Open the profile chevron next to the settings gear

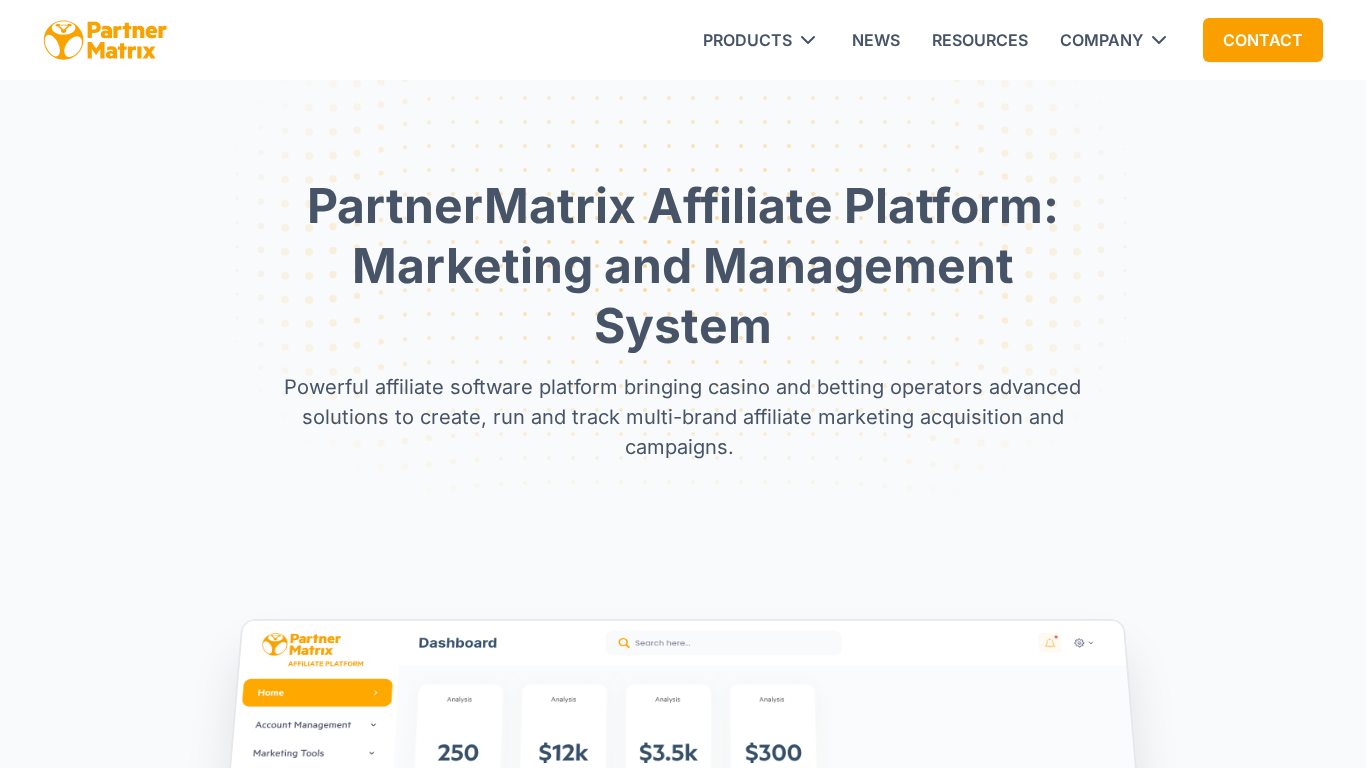click(1091, 642)
